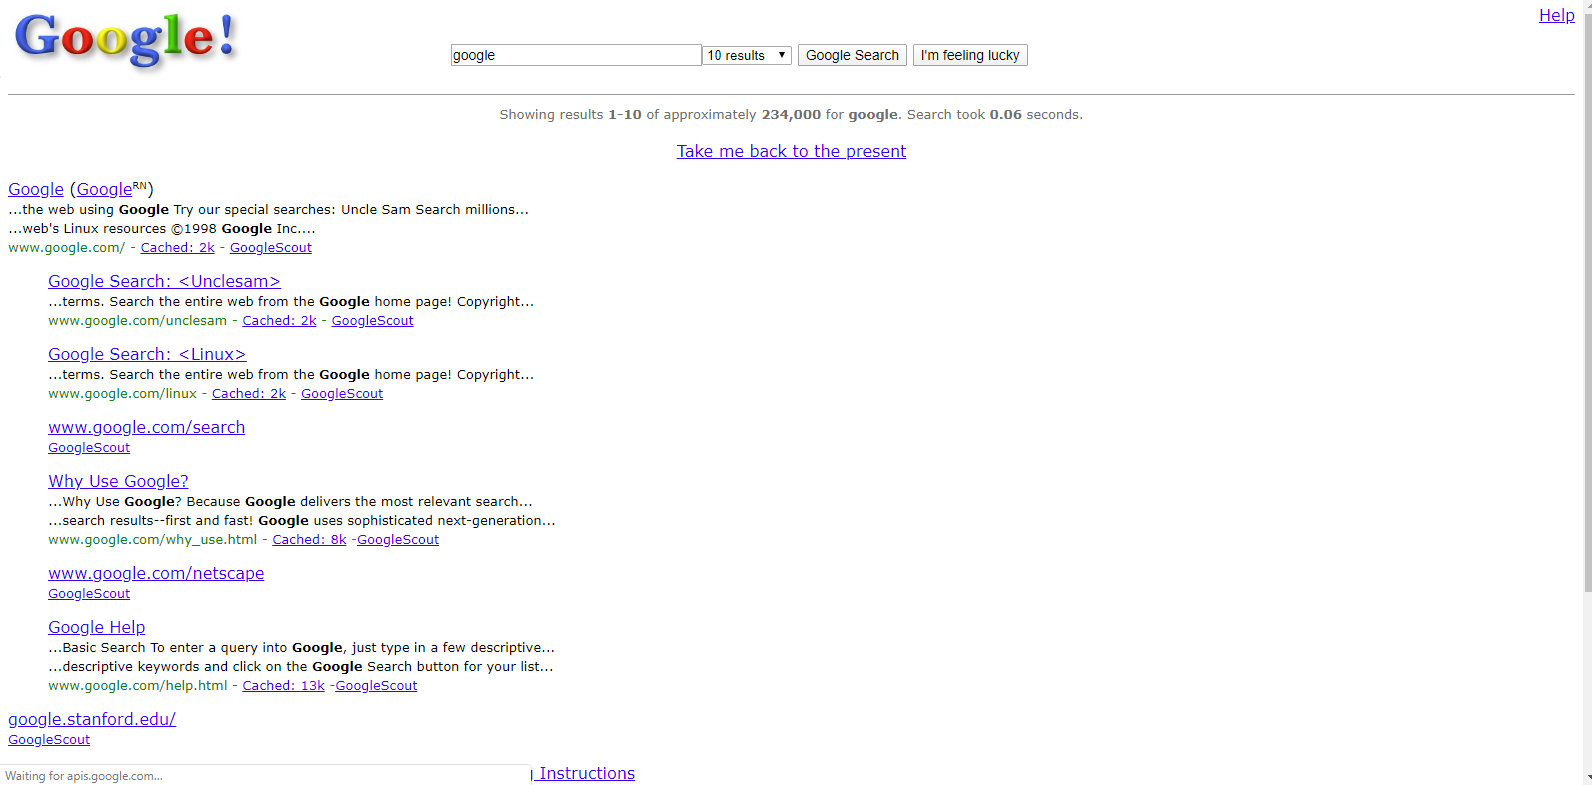The height and width of the screenshot is (785, 1592).
Task: Click GoogleScout under google.stanford.edu/
Action: pyautogui.click(x=49, y=740)
